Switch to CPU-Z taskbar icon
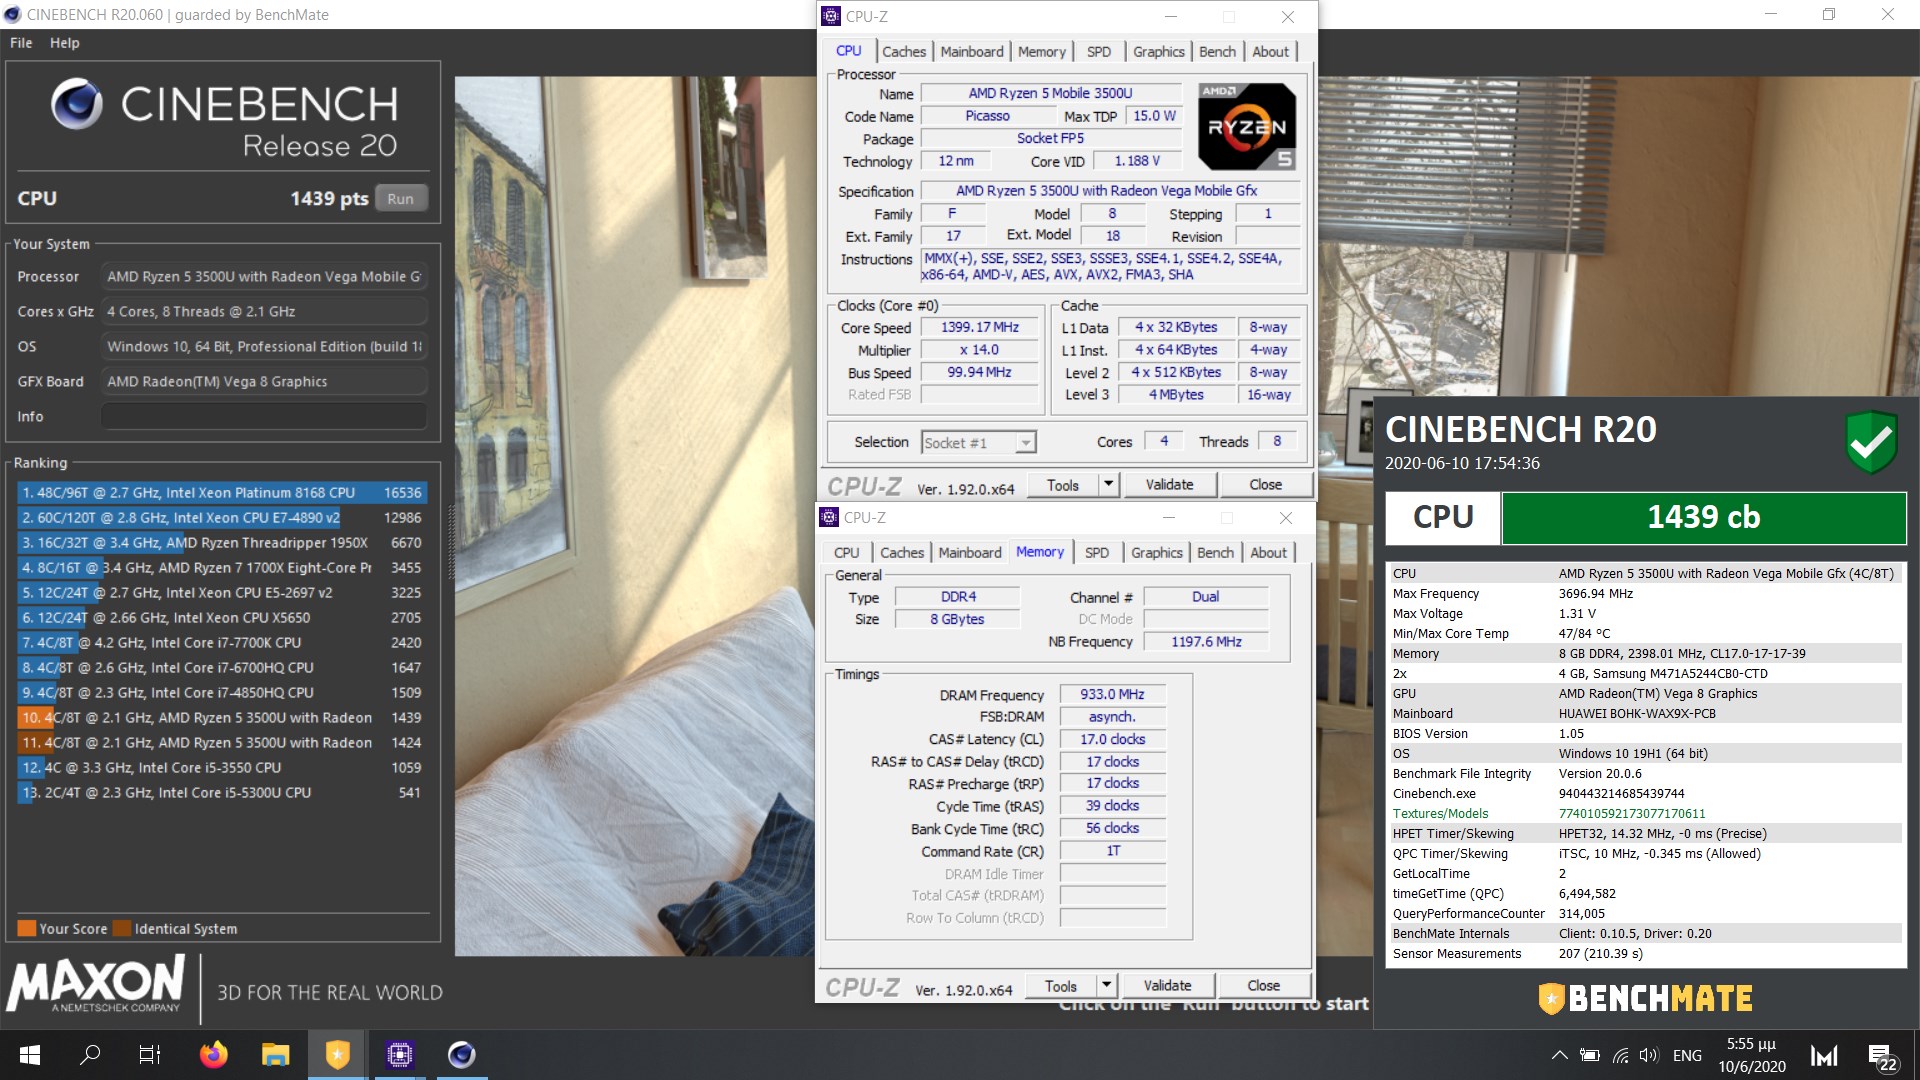 400,1055
